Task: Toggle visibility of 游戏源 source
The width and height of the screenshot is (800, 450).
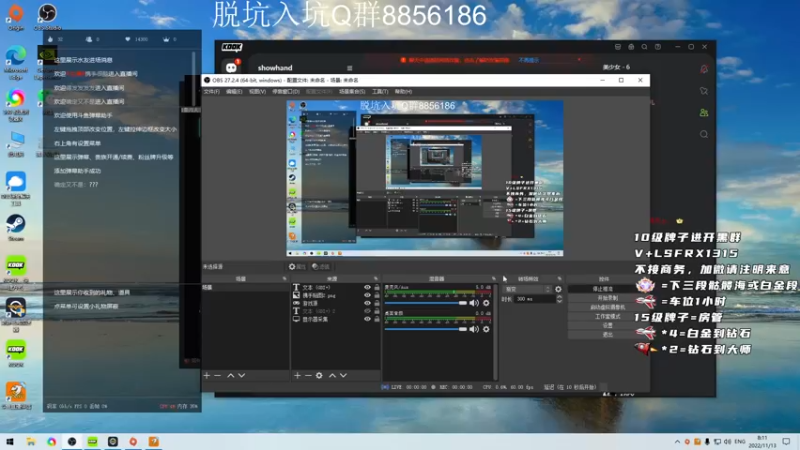Action: (367, 303)
